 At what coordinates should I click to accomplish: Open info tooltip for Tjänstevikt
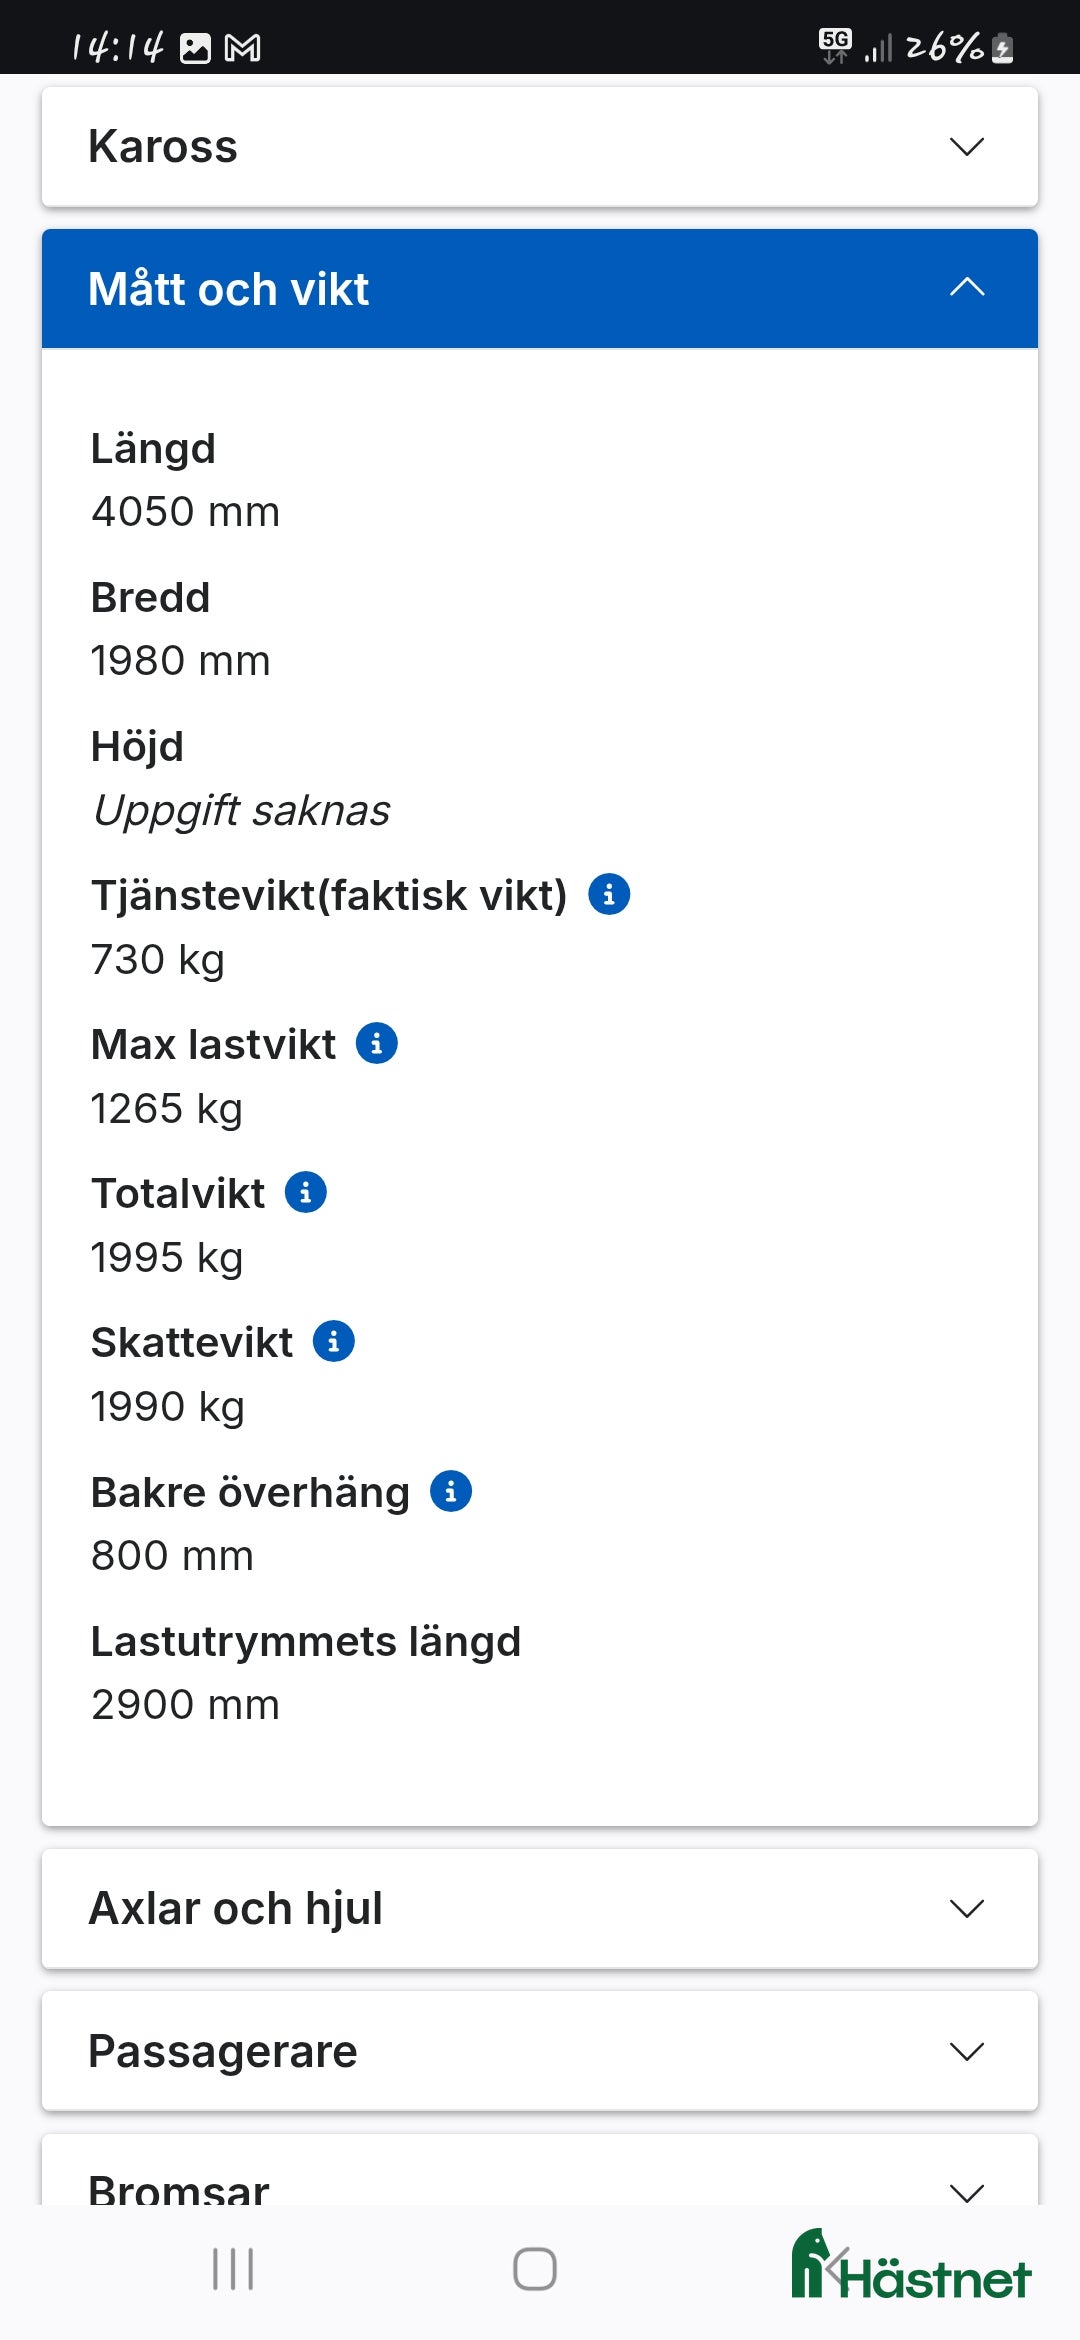click(x=609, y=894)
